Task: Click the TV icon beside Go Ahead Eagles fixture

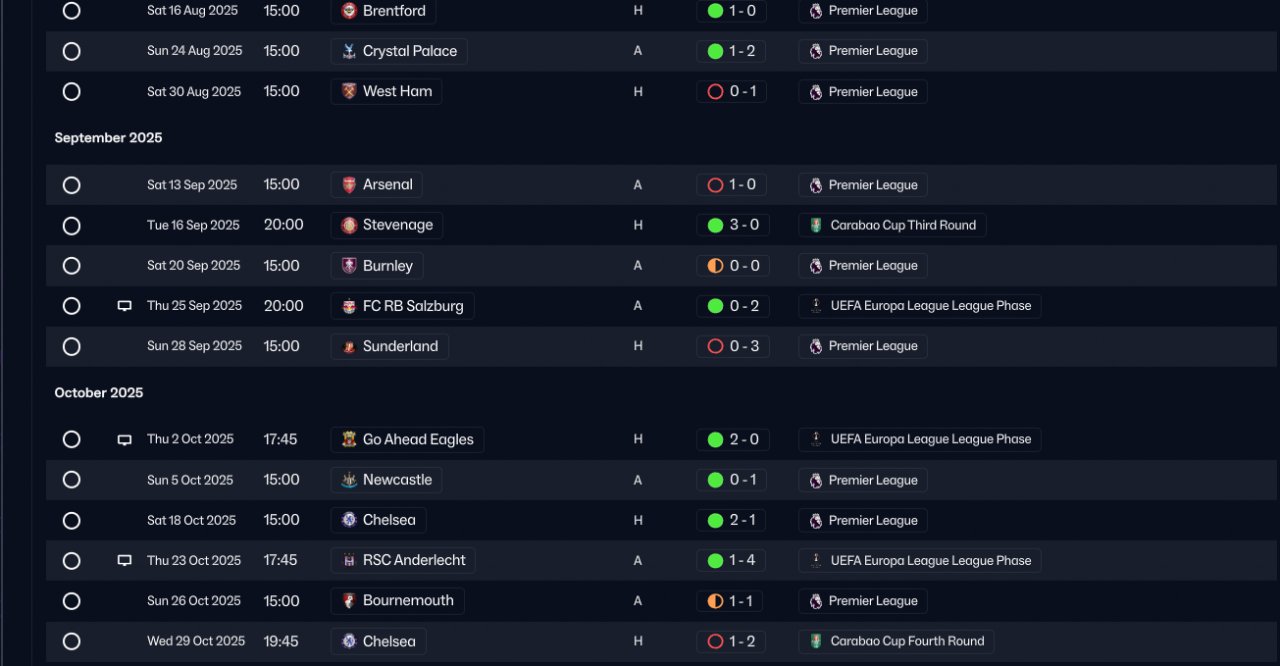Action: pos(125,440)
